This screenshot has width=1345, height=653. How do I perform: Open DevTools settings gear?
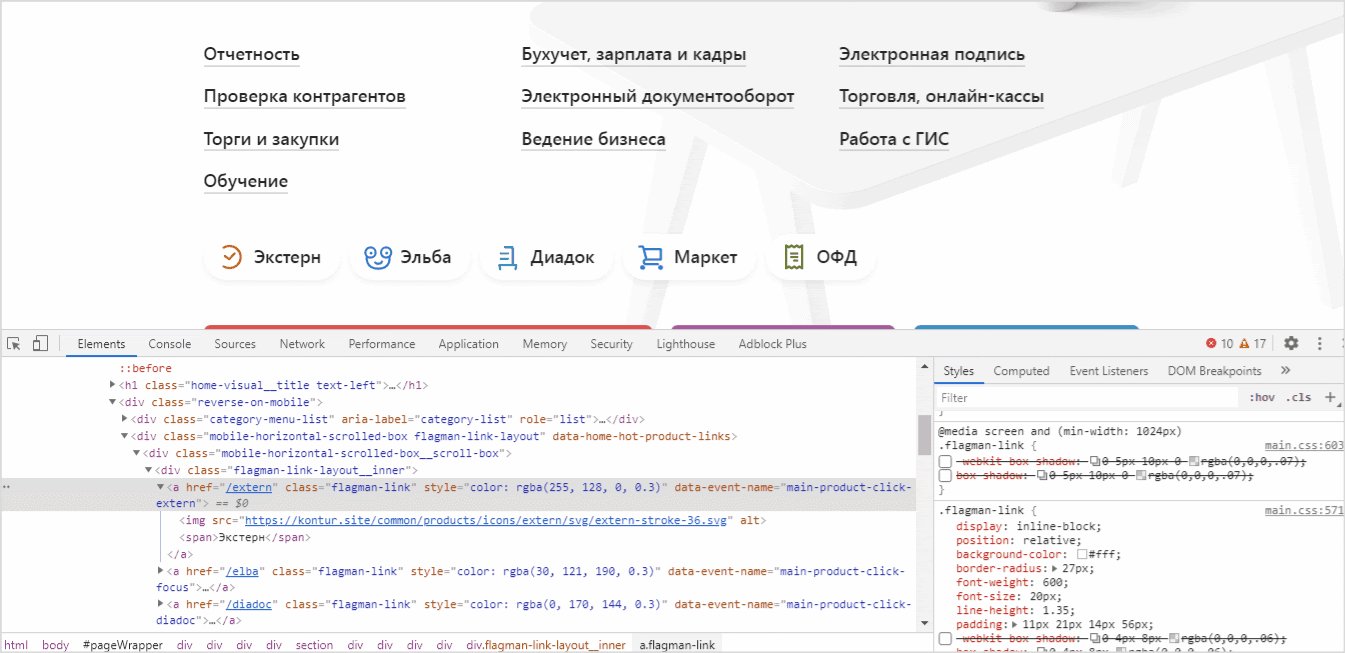(x=1291, y=343)
